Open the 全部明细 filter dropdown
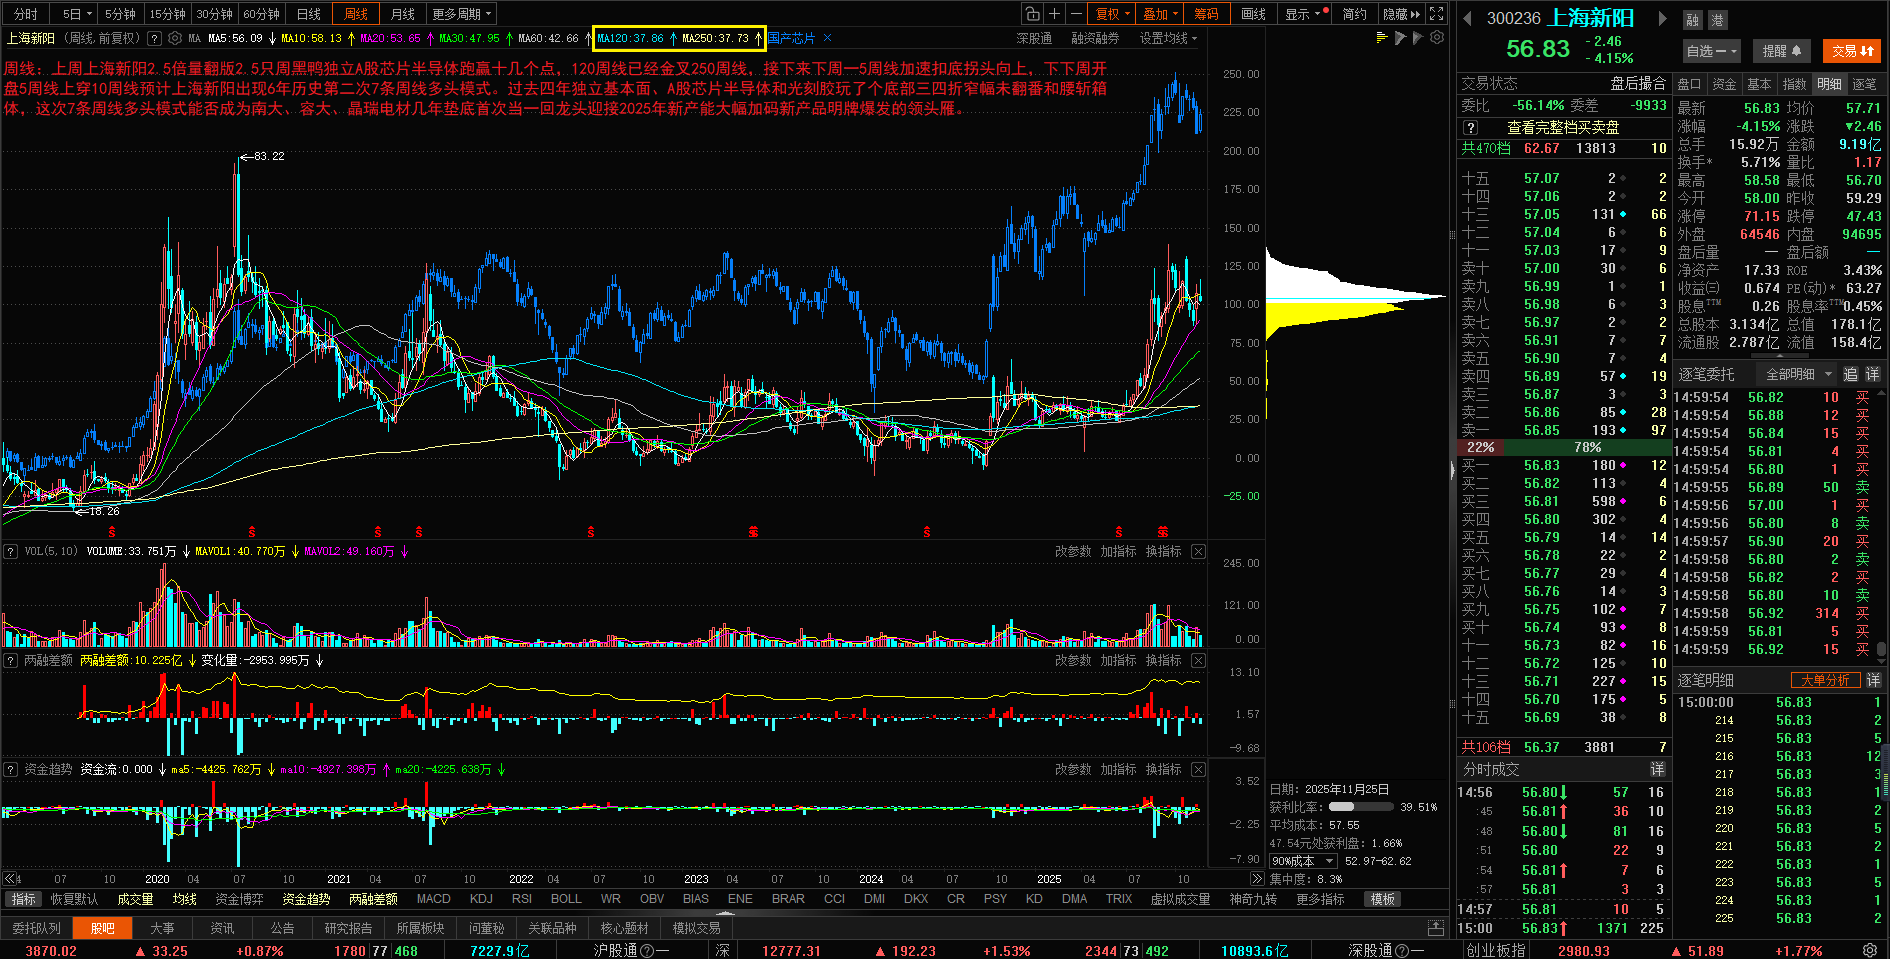This screenshot has height=959, width=1890. point(1799,374)
